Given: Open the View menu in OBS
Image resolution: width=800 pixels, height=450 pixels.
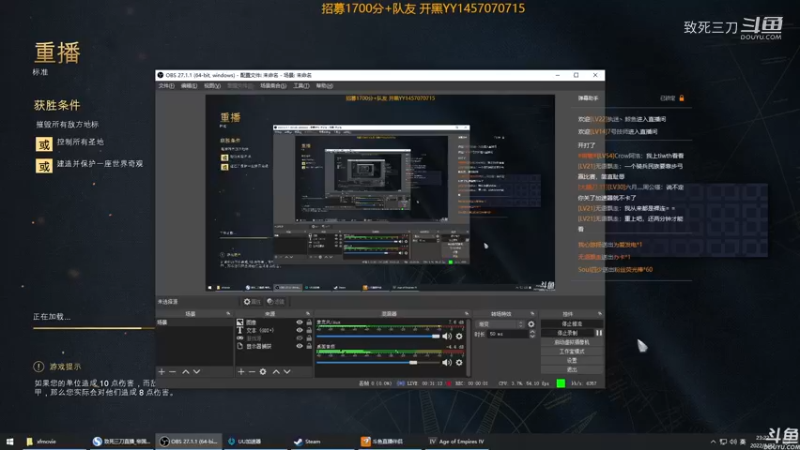Looking at the screenshot, I should pos(212,86).
